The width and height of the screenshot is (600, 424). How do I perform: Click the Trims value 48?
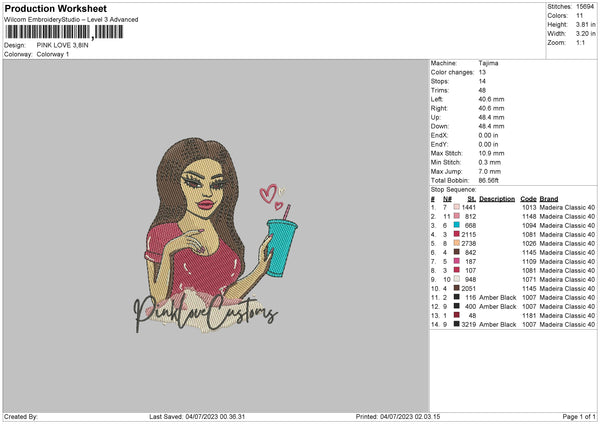coord(482,90)
